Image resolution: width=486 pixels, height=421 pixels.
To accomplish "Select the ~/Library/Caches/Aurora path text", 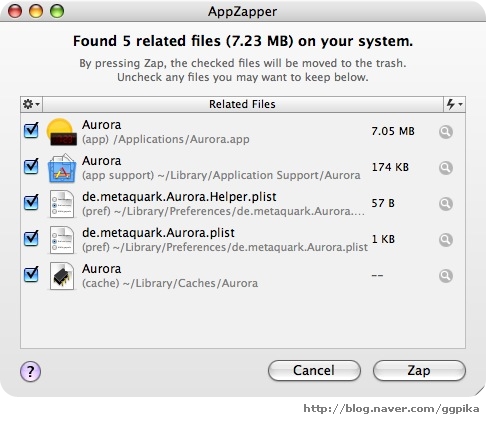I will [190, 283].
